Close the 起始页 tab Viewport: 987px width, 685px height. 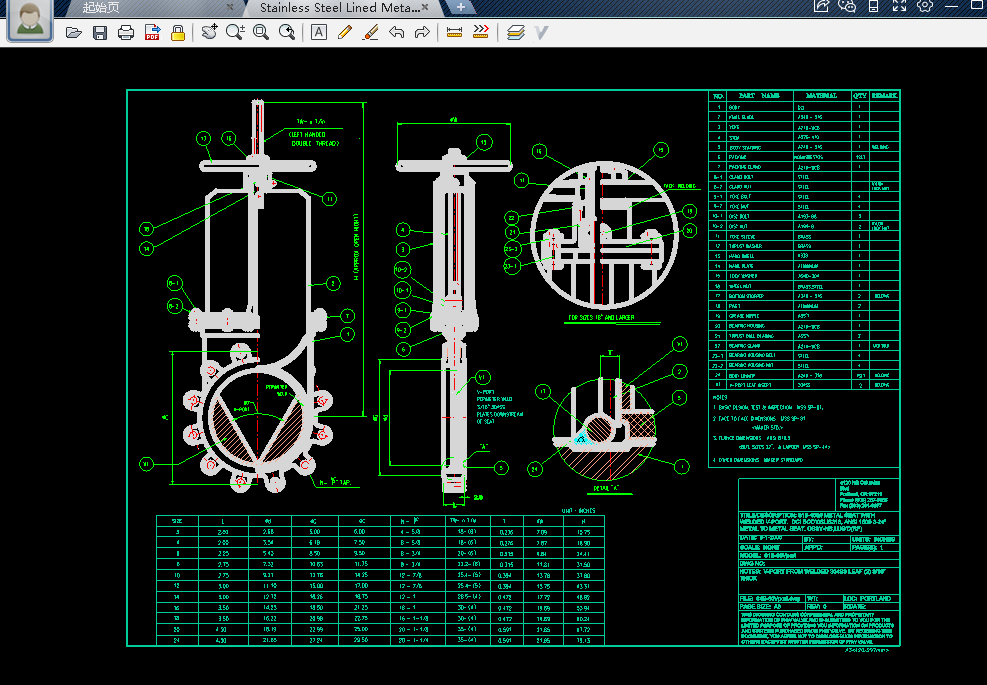pos(230,8)
